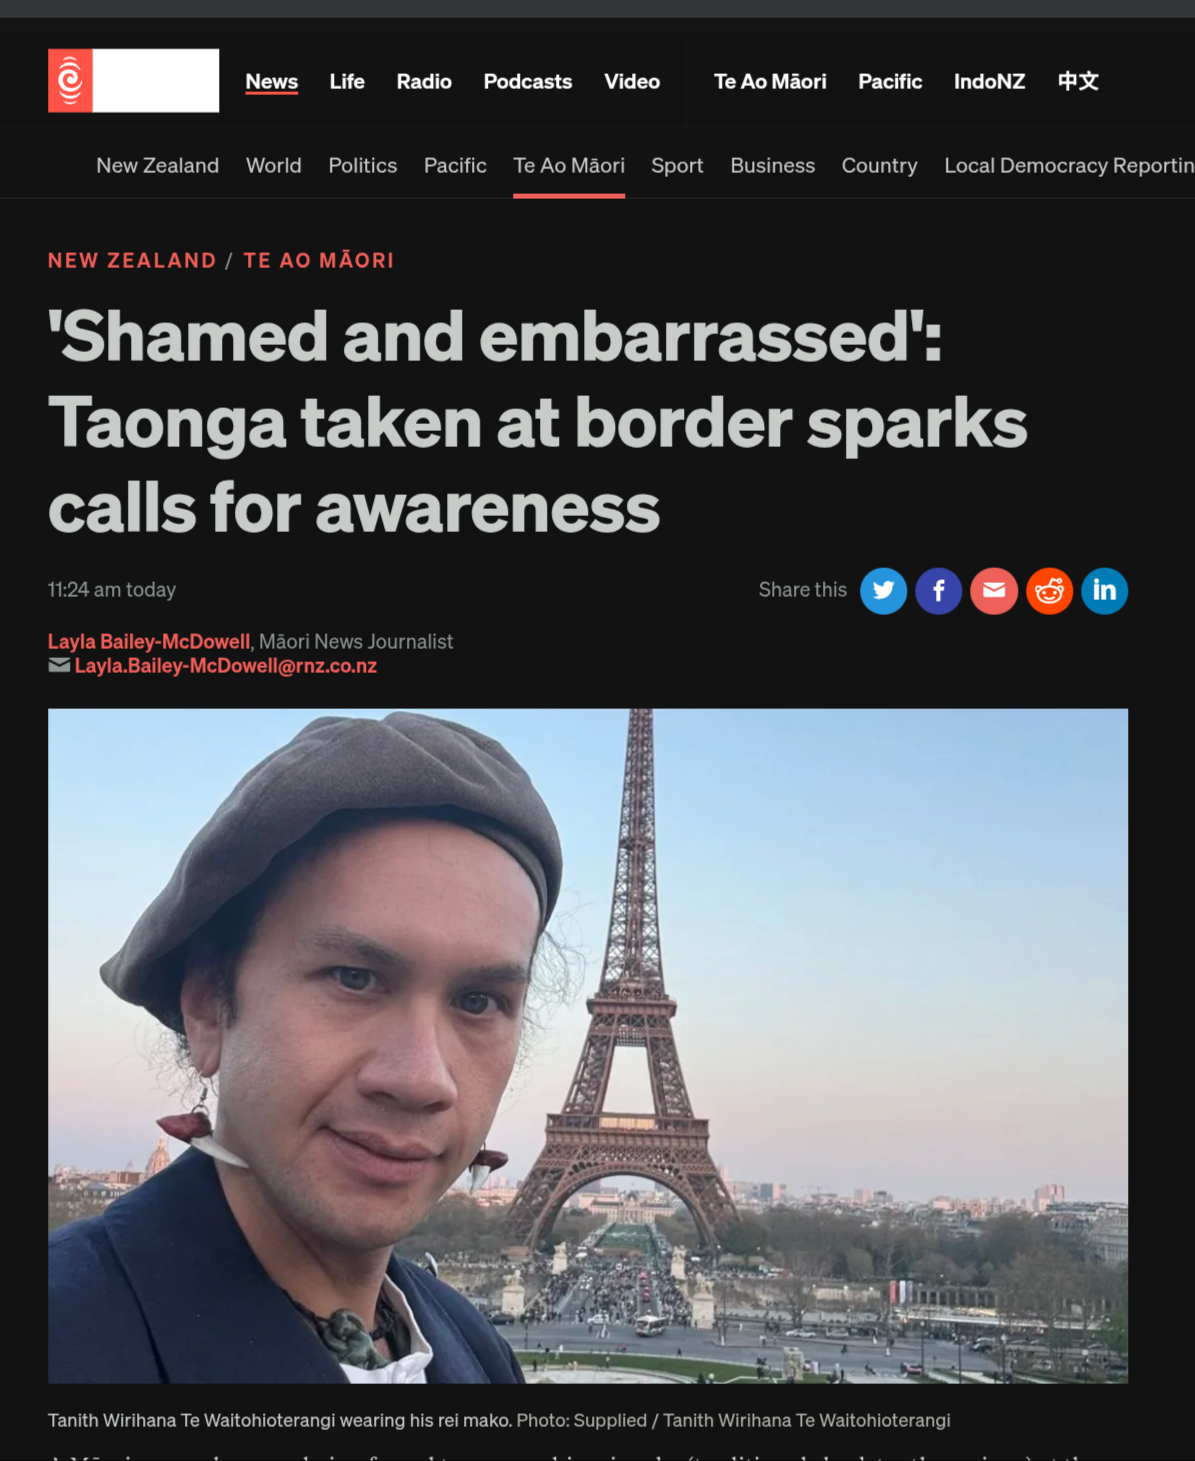This screenshot has width=1195, height=1461.
Task: Open the Podcasts menu item
Action: point(528,81)
